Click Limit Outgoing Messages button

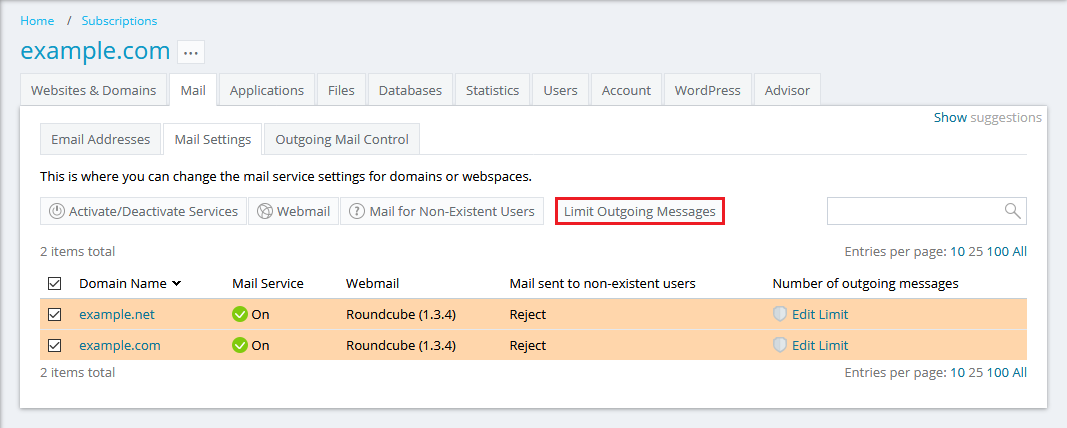(639, 211)
